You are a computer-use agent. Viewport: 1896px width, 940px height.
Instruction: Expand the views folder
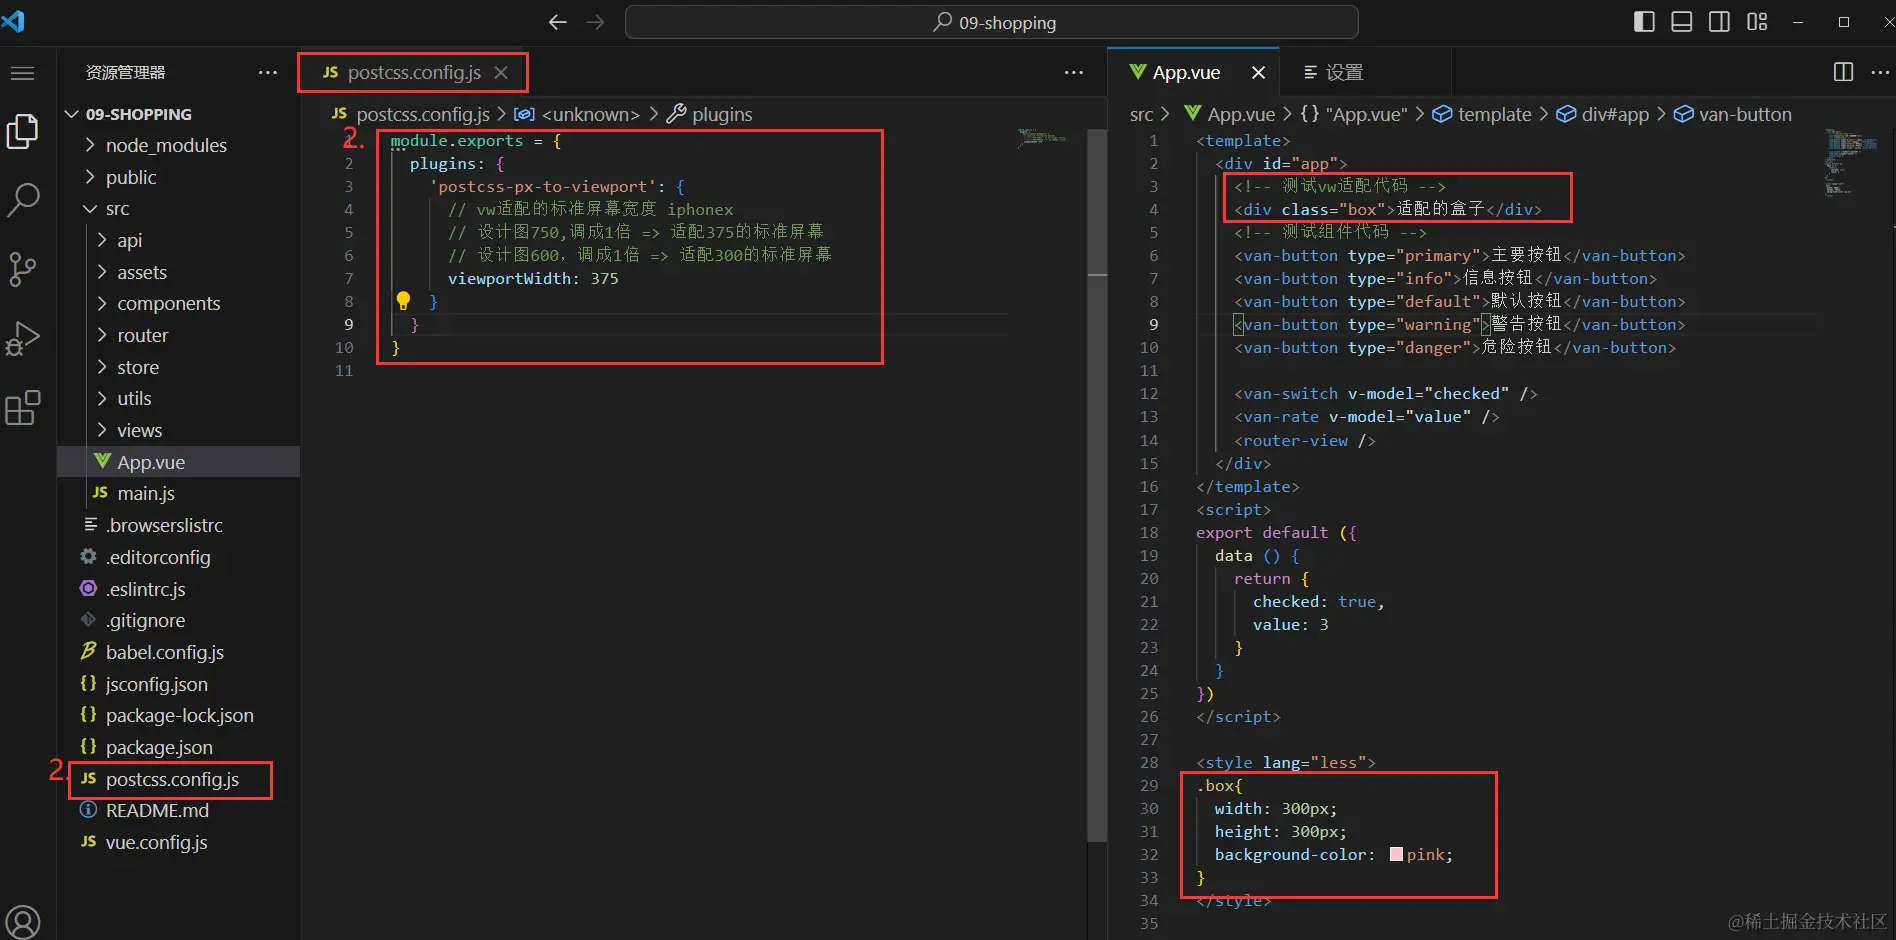(179, 431)
